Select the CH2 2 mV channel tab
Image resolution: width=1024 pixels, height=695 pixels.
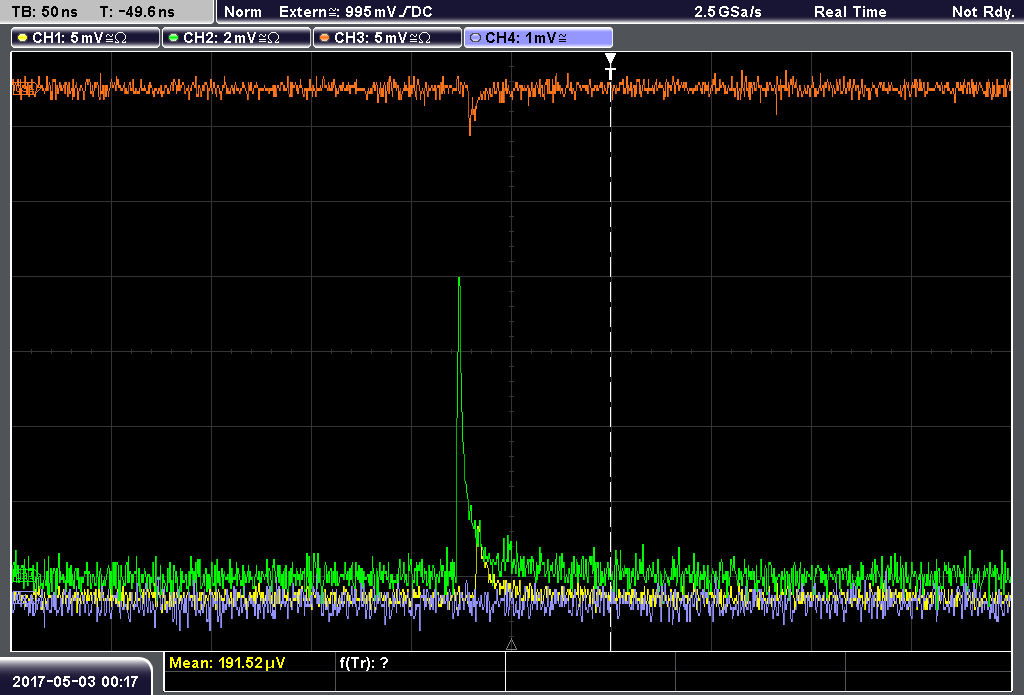click(236, 38)
